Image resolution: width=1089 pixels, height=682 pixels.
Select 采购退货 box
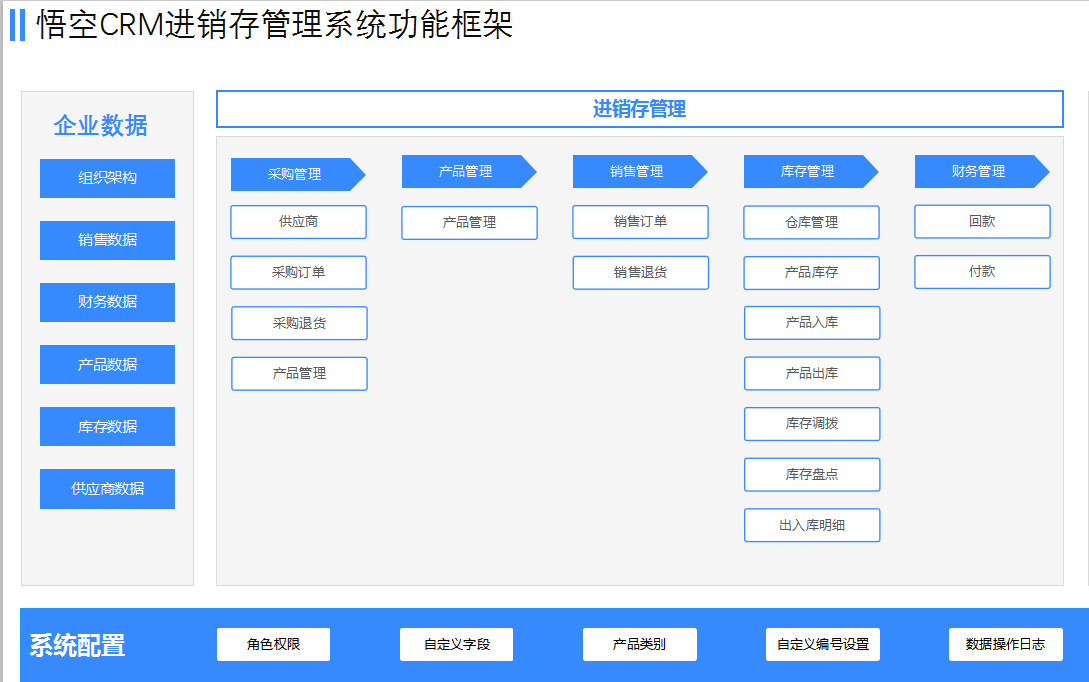pos(299,324)
